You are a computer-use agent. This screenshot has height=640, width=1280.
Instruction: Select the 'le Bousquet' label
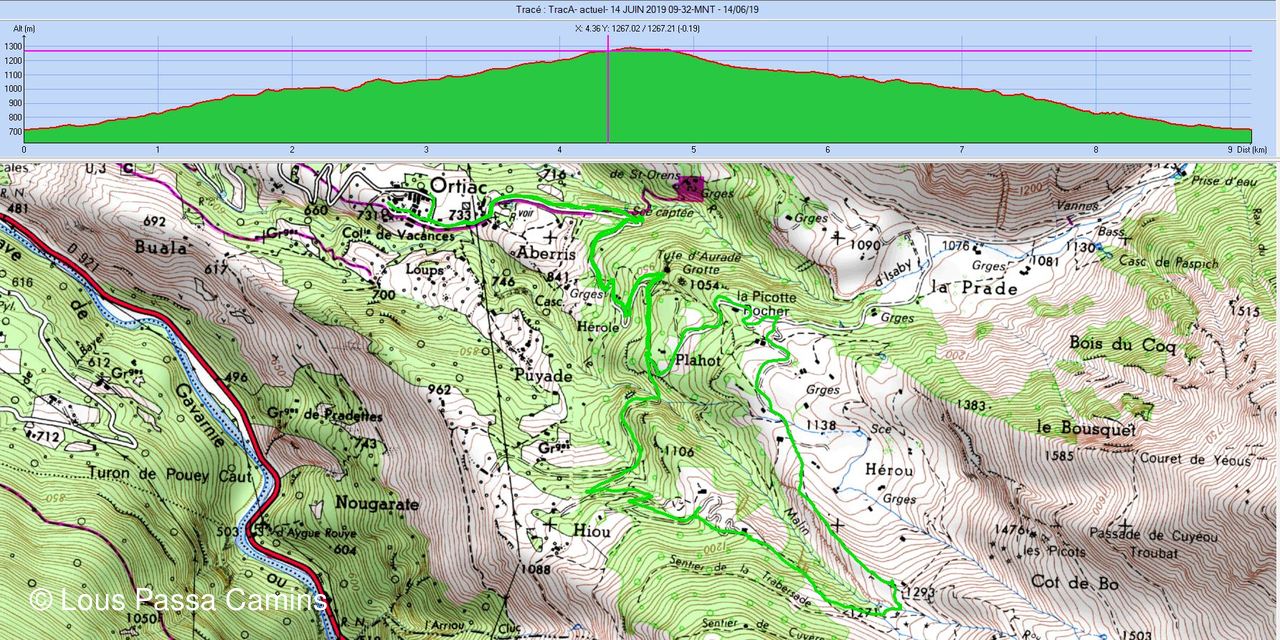click(1086, 427)
